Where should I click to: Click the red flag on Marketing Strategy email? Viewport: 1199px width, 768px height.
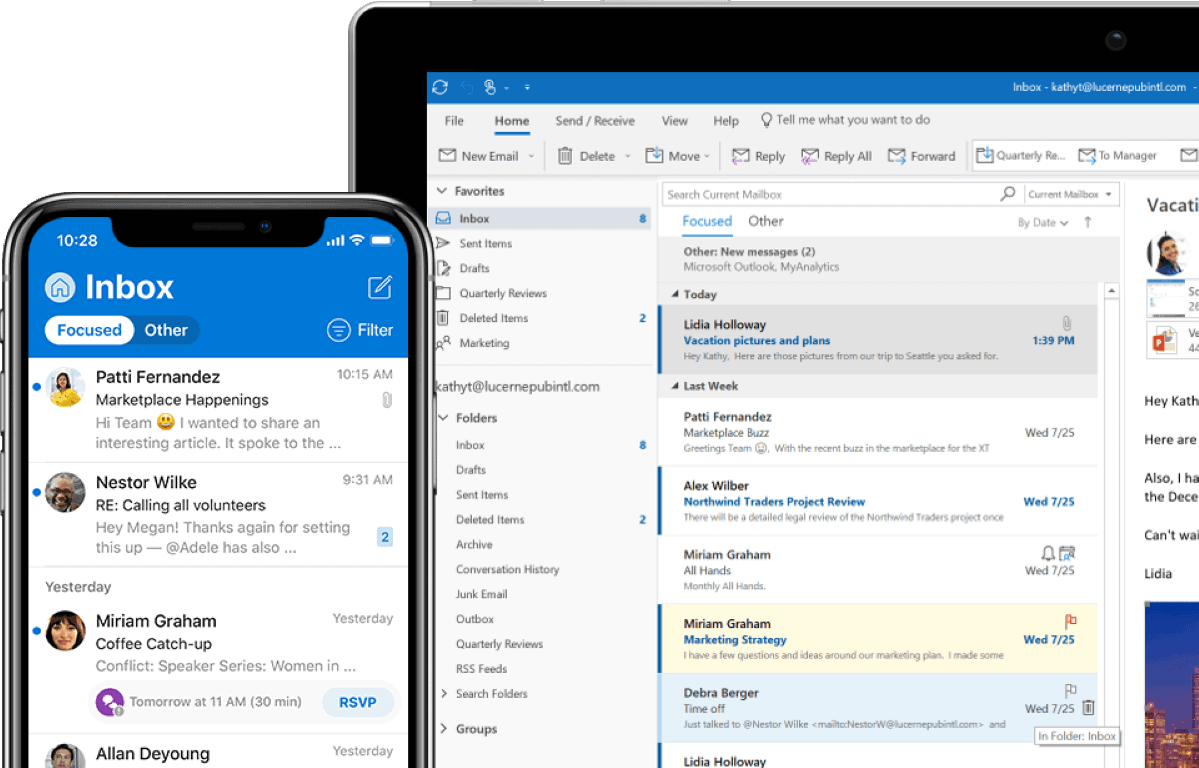tap(1070, 621)
